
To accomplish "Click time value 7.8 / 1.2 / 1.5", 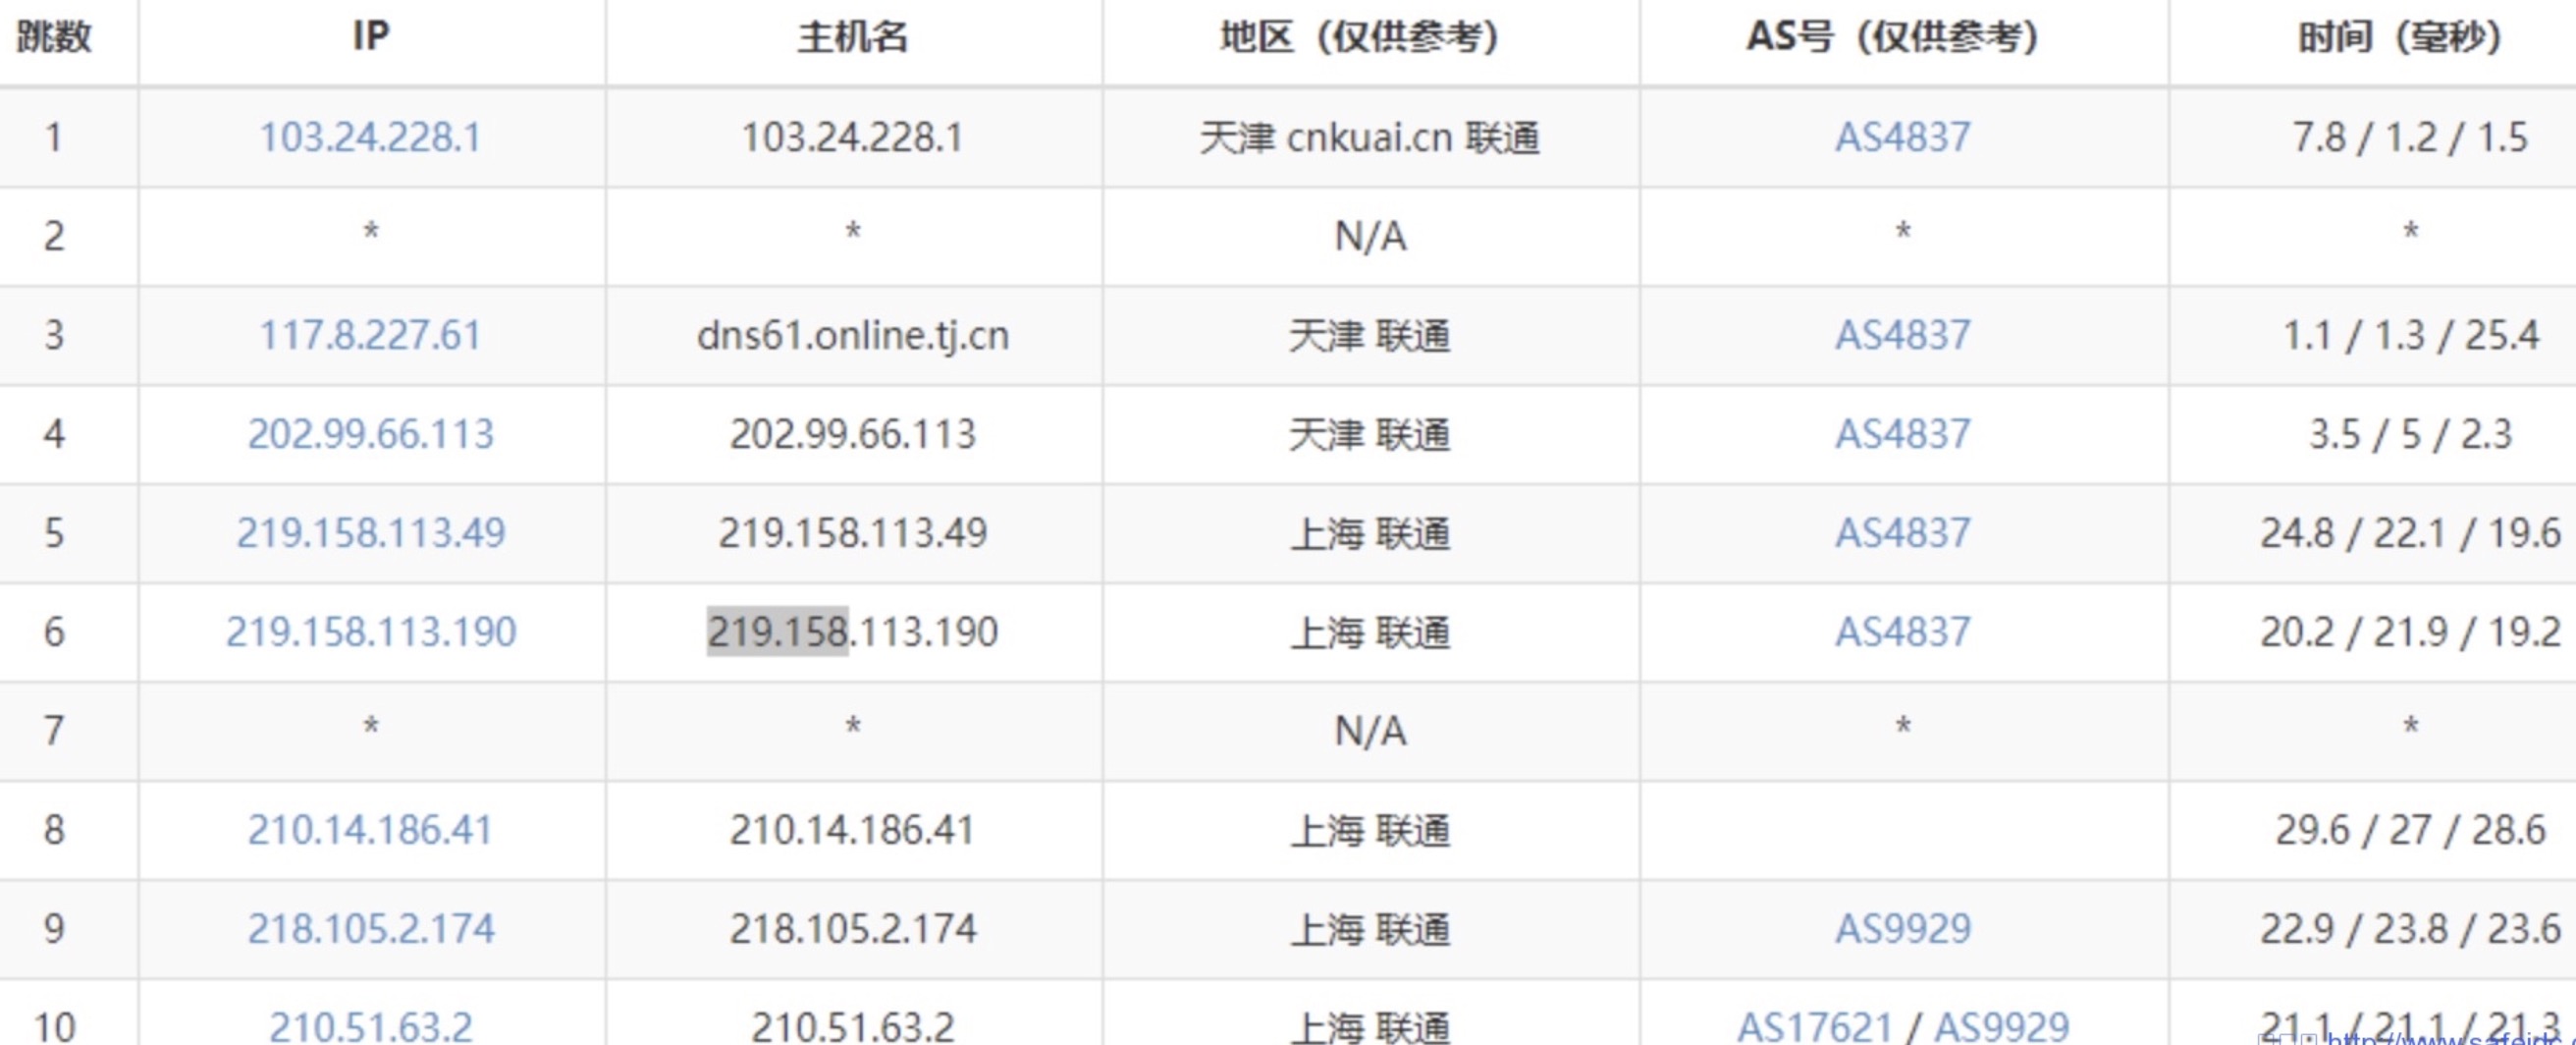I will pos(2410,137).
